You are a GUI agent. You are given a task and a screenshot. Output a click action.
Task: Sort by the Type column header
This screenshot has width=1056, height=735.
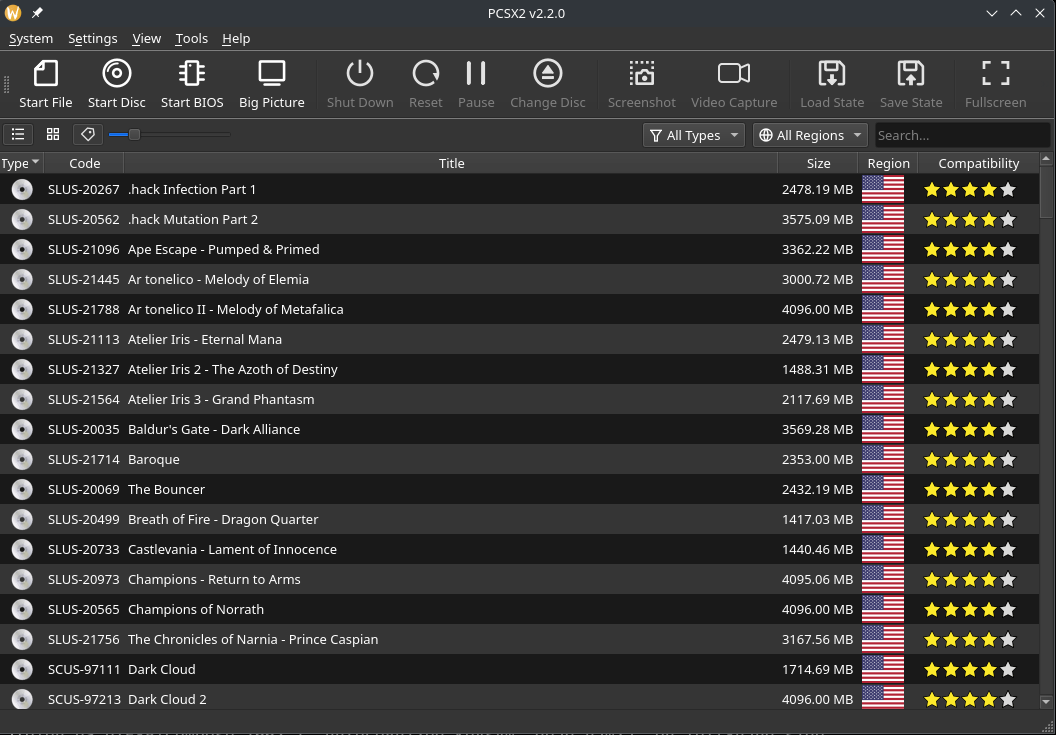coord(21,163)
